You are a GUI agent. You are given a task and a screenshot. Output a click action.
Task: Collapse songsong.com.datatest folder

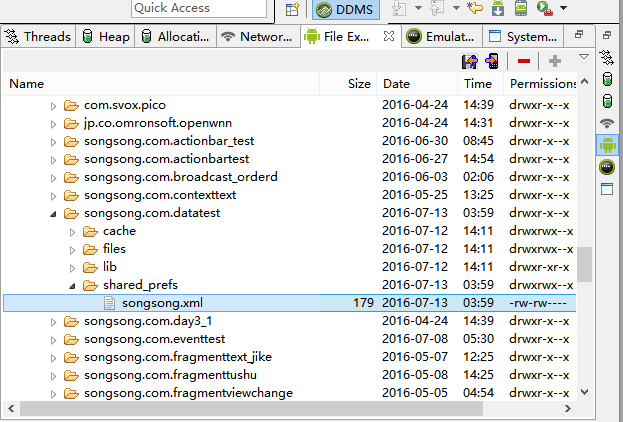coord(53,214)
